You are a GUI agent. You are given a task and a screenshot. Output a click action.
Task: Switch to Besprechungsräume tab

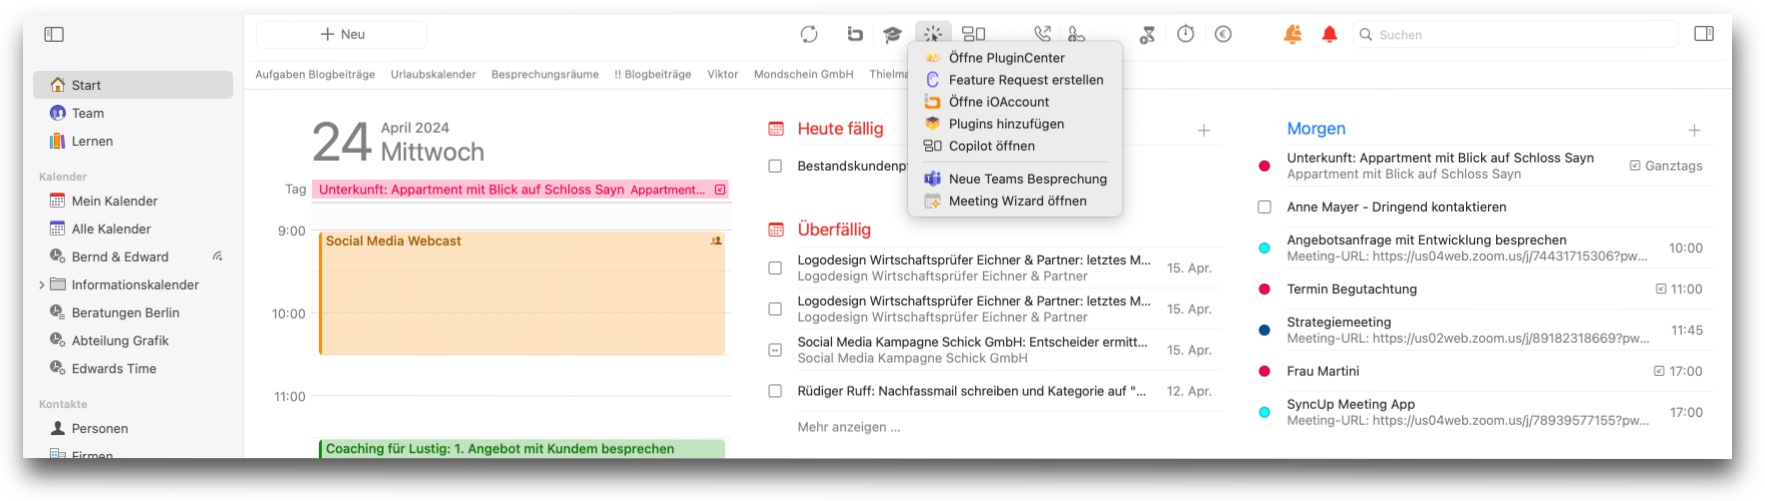coord(545,74)
